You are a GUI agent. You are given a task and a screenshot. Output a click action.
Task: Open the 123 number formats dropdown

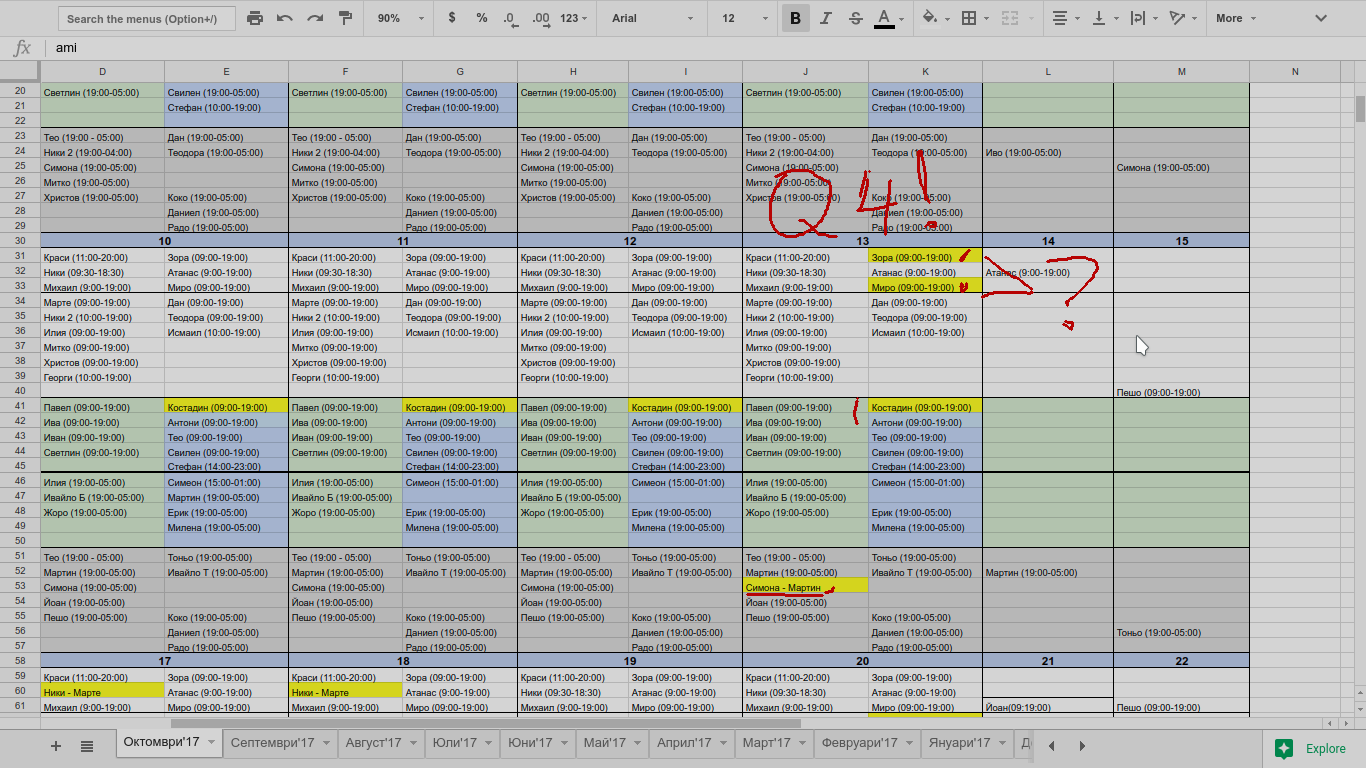[574, 18]
